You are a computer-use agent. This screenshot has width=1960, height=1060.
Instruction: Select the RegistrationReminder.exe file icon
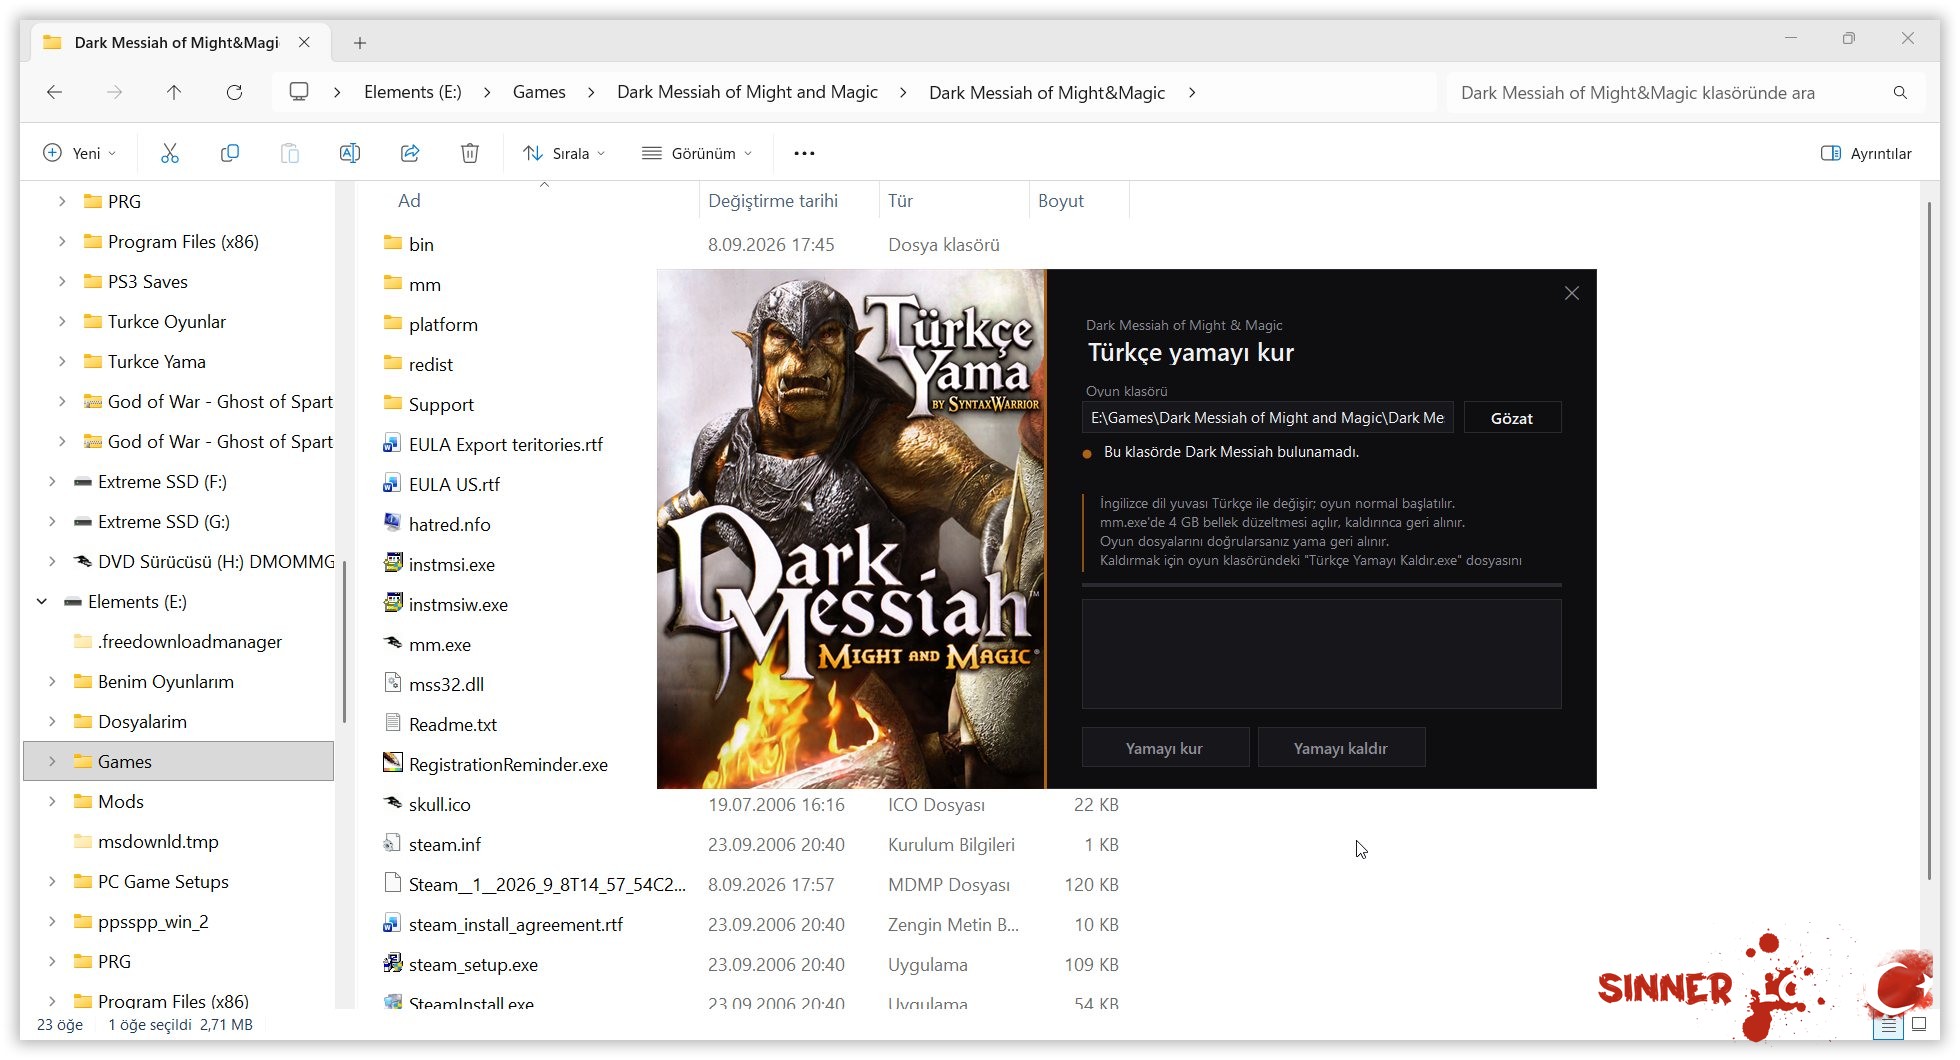click(393, 764)
